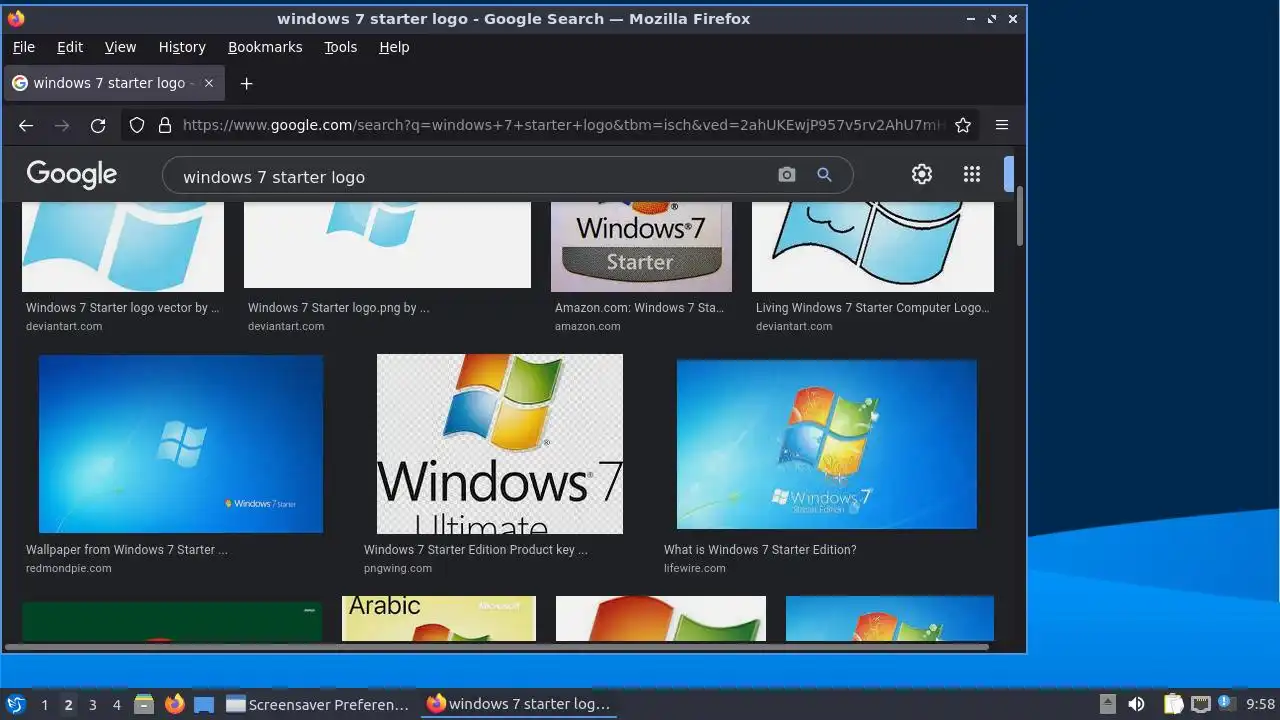The image size is (1280, 720).
Task: Click the amazon.com source text
Action: [588, 326]
